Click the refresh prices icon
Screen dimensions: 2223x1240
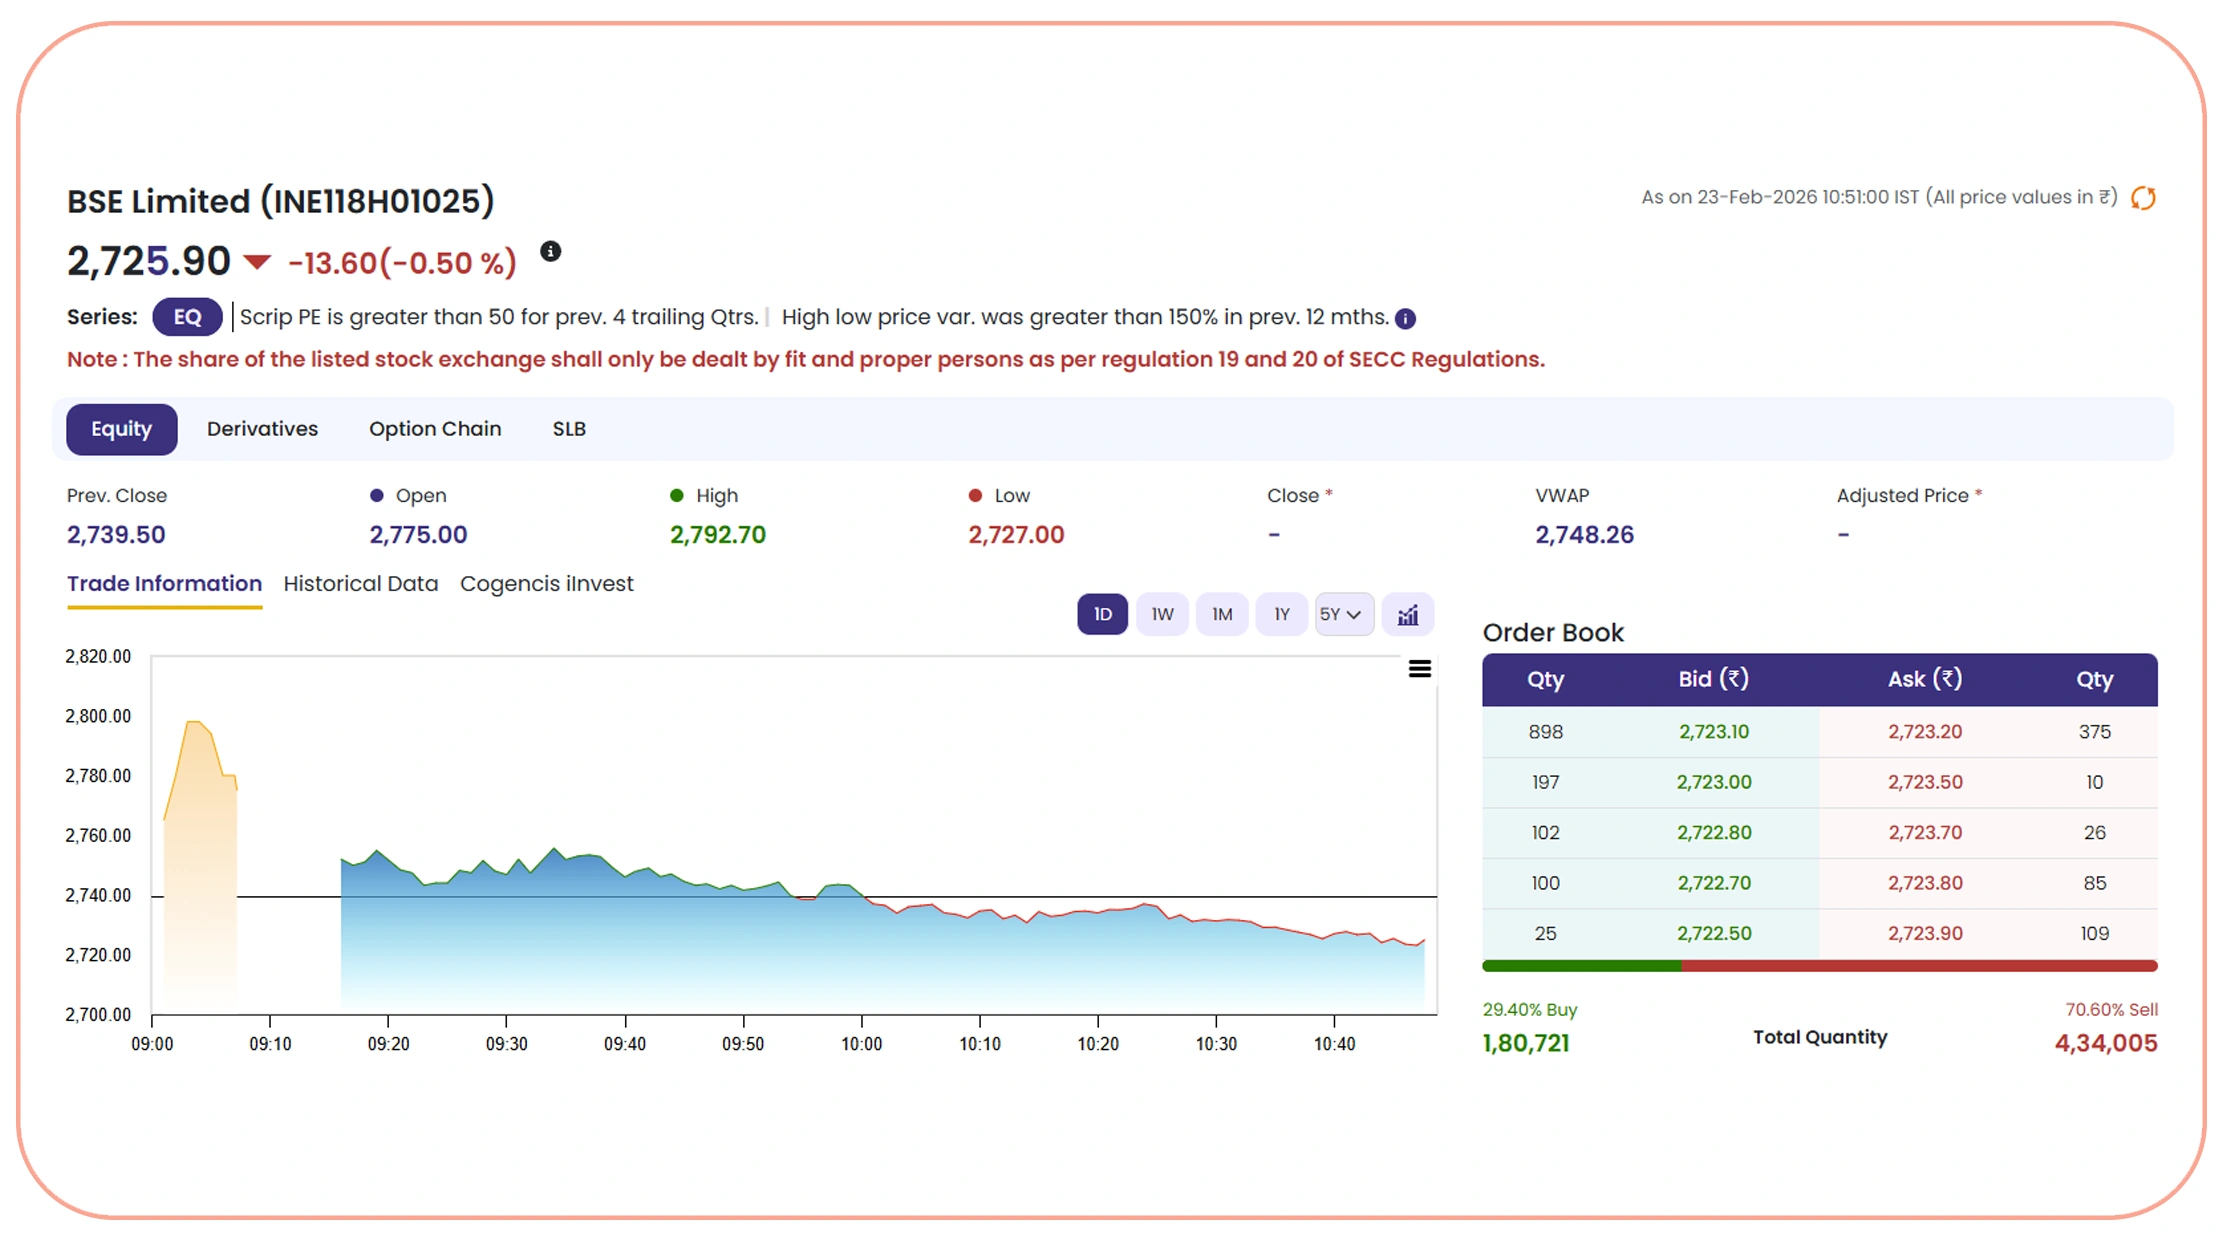click(2143, 197)
